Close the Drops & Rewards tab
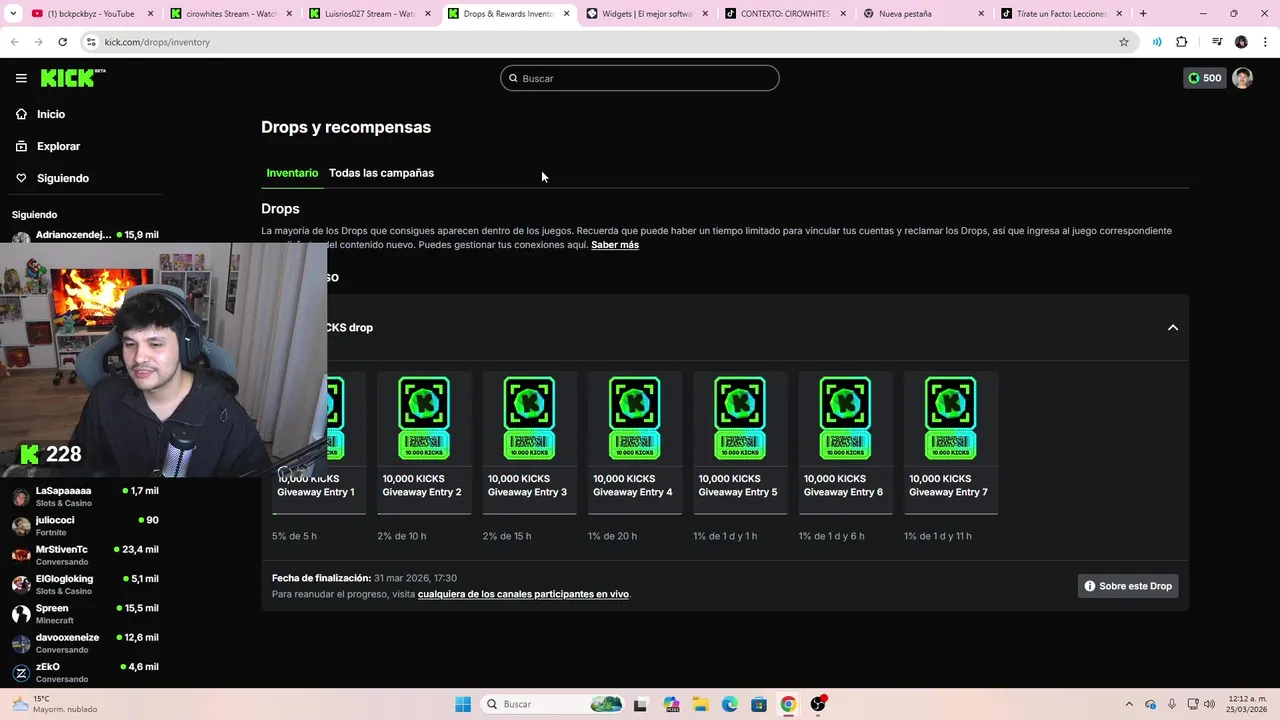This screenshot has height=720, width=1280. (567, 14)
